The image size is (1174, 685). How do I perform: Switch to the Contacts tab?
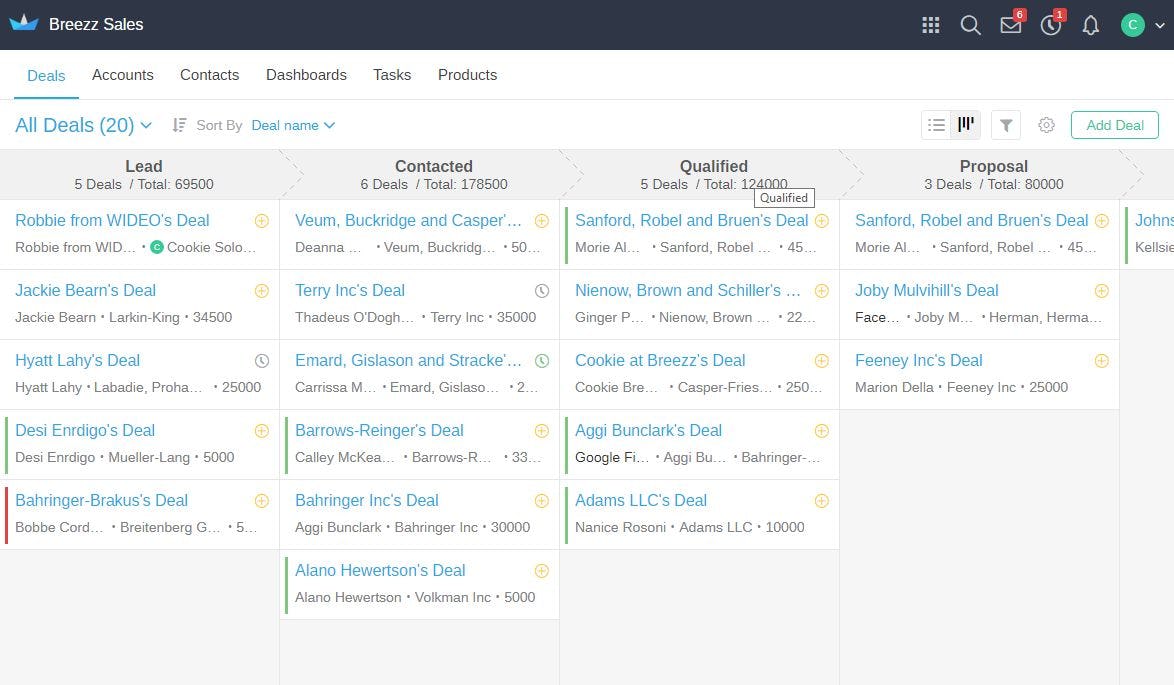click(209, 75)
